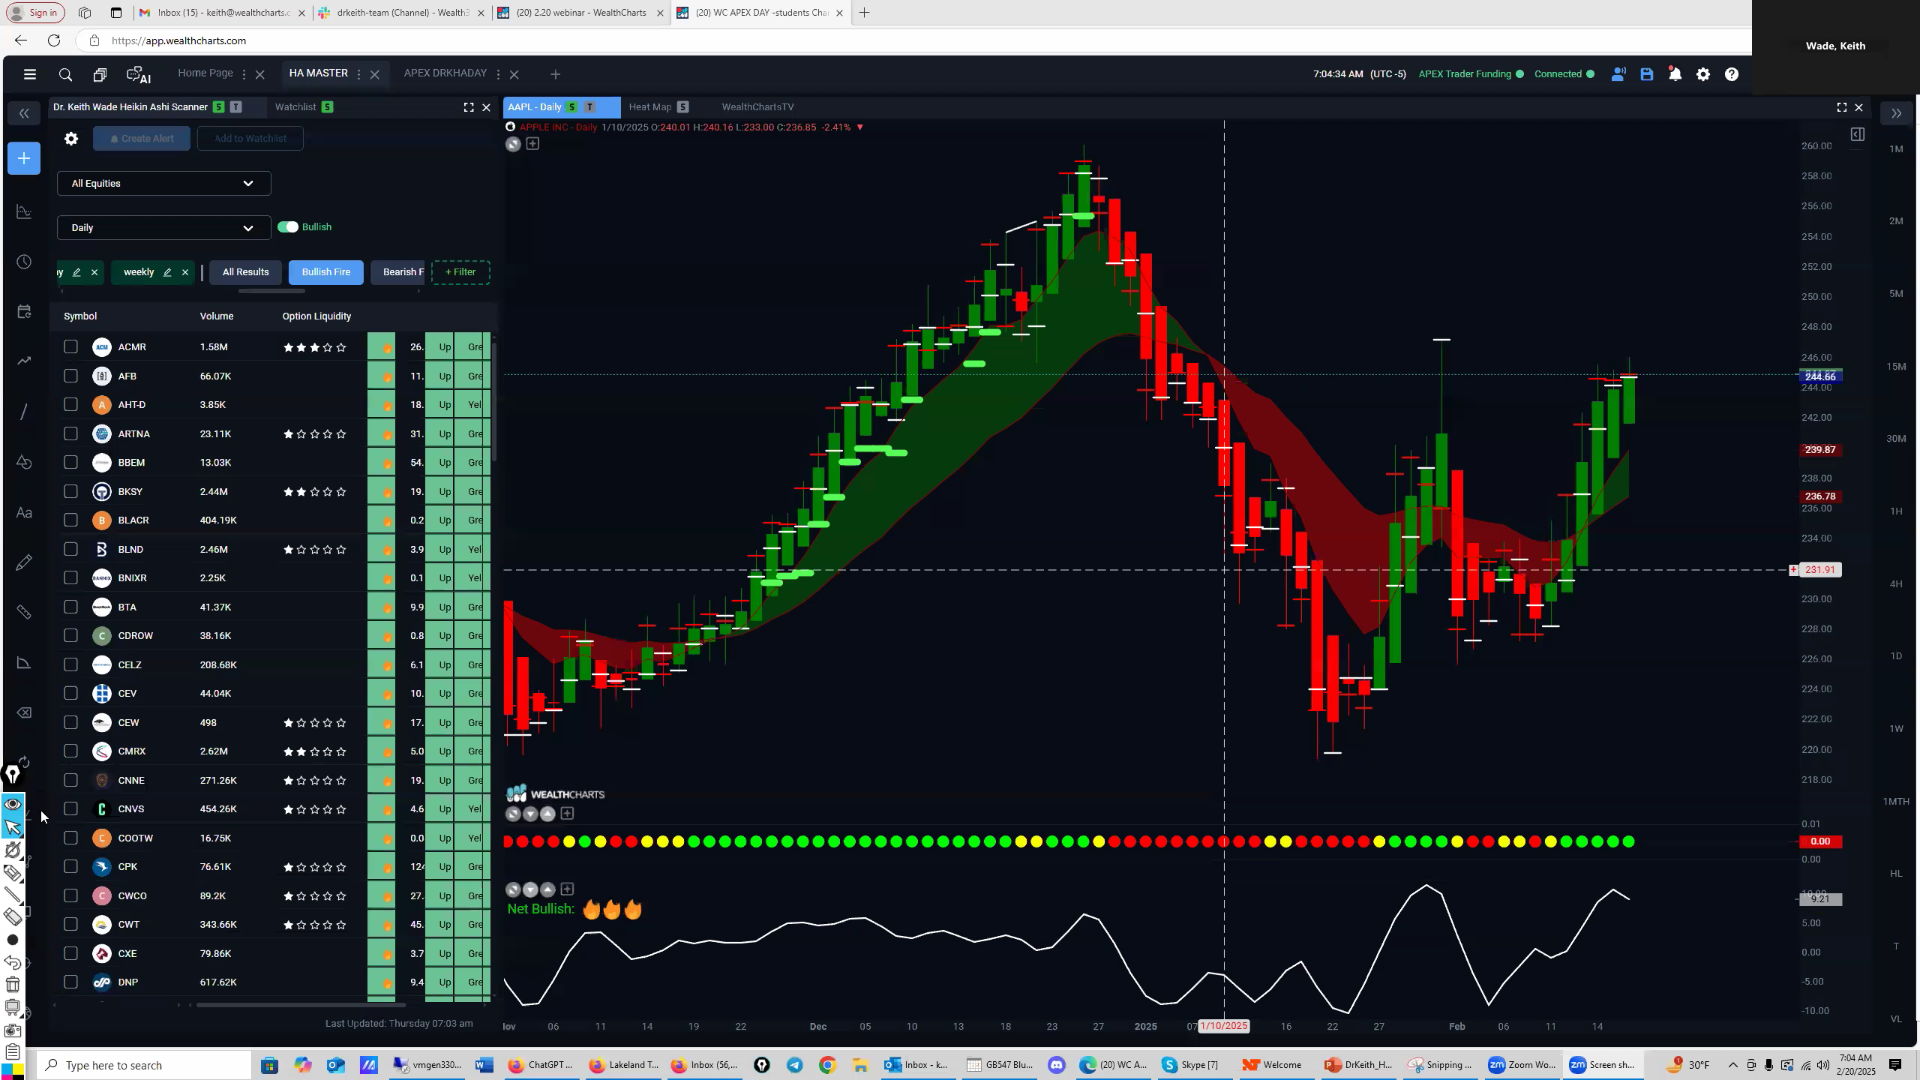This screenshot has height=1080, width=1920.
Task: Open scanner settings gear
Action: pyautogui.click(x=71, y=139)
